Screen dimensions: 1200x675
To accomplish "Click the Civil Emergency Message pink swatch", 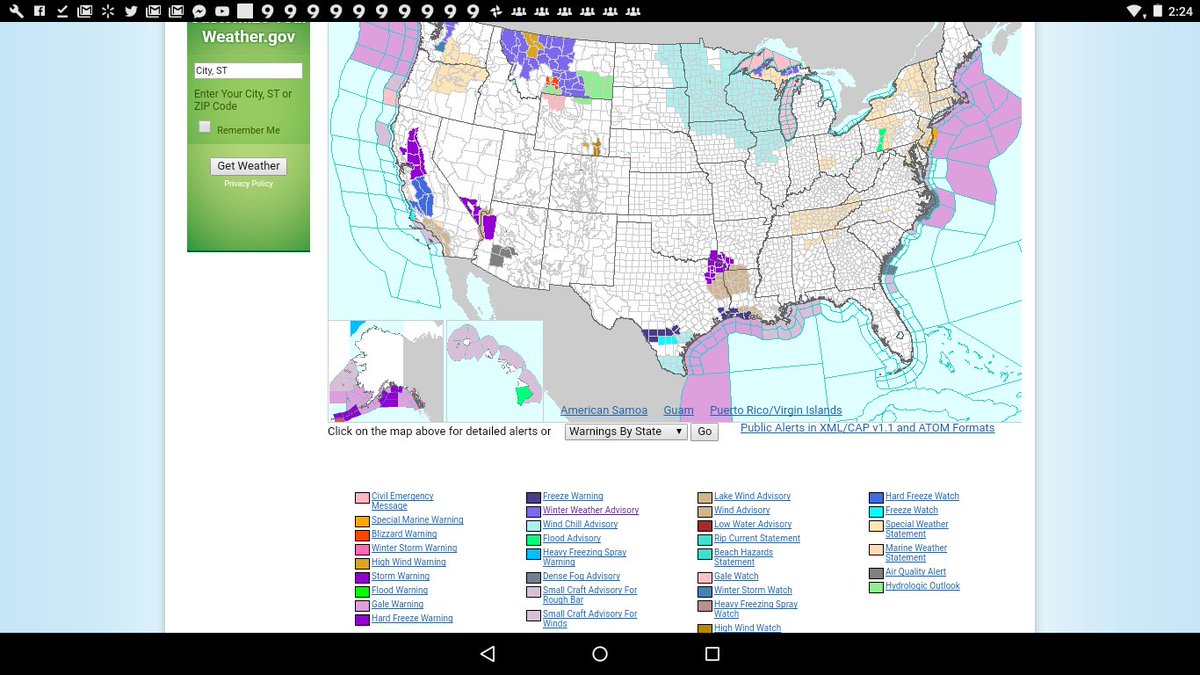I will [x=362, y=498].
